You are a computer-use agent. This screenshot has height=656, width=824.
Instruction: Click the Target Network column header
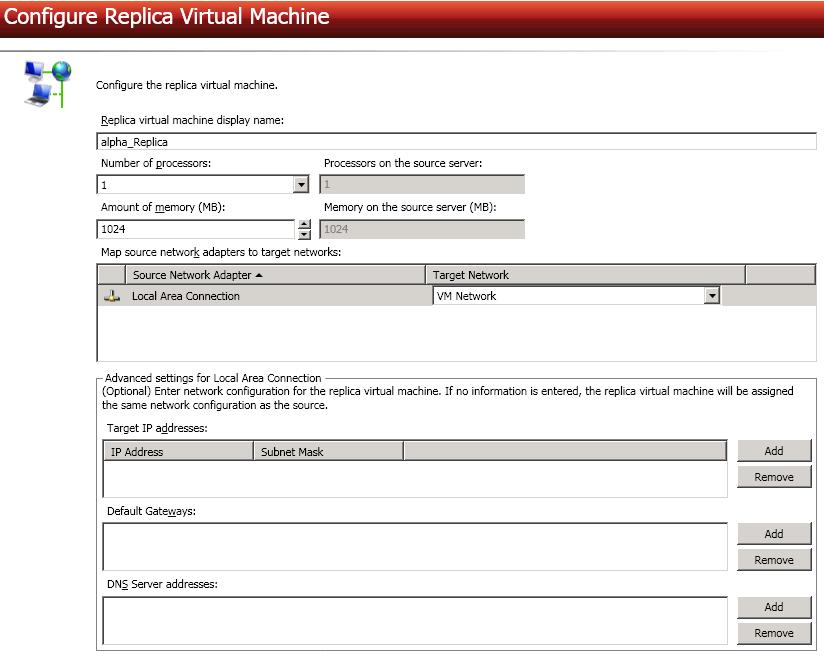tap(585, 275)
